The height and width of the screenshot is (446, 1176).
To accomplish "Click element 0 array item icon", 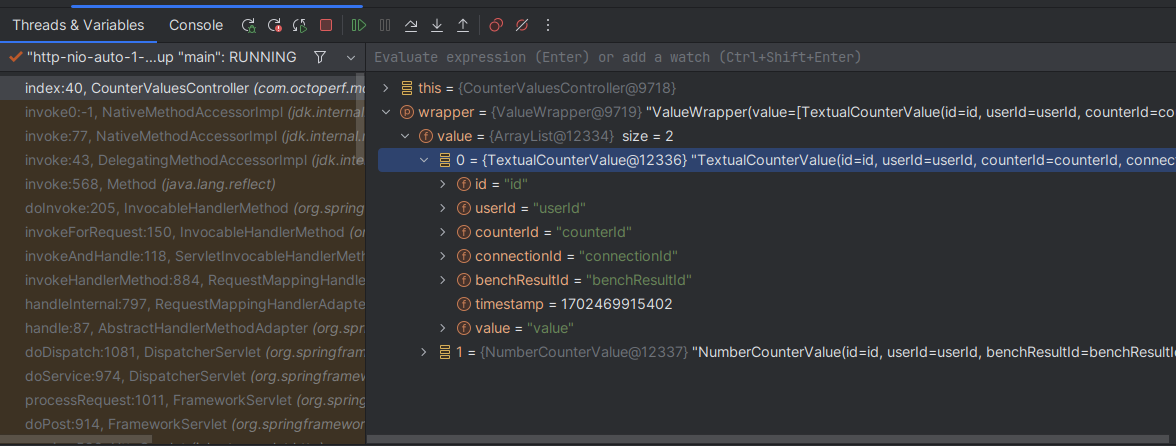I will (445, 160).
